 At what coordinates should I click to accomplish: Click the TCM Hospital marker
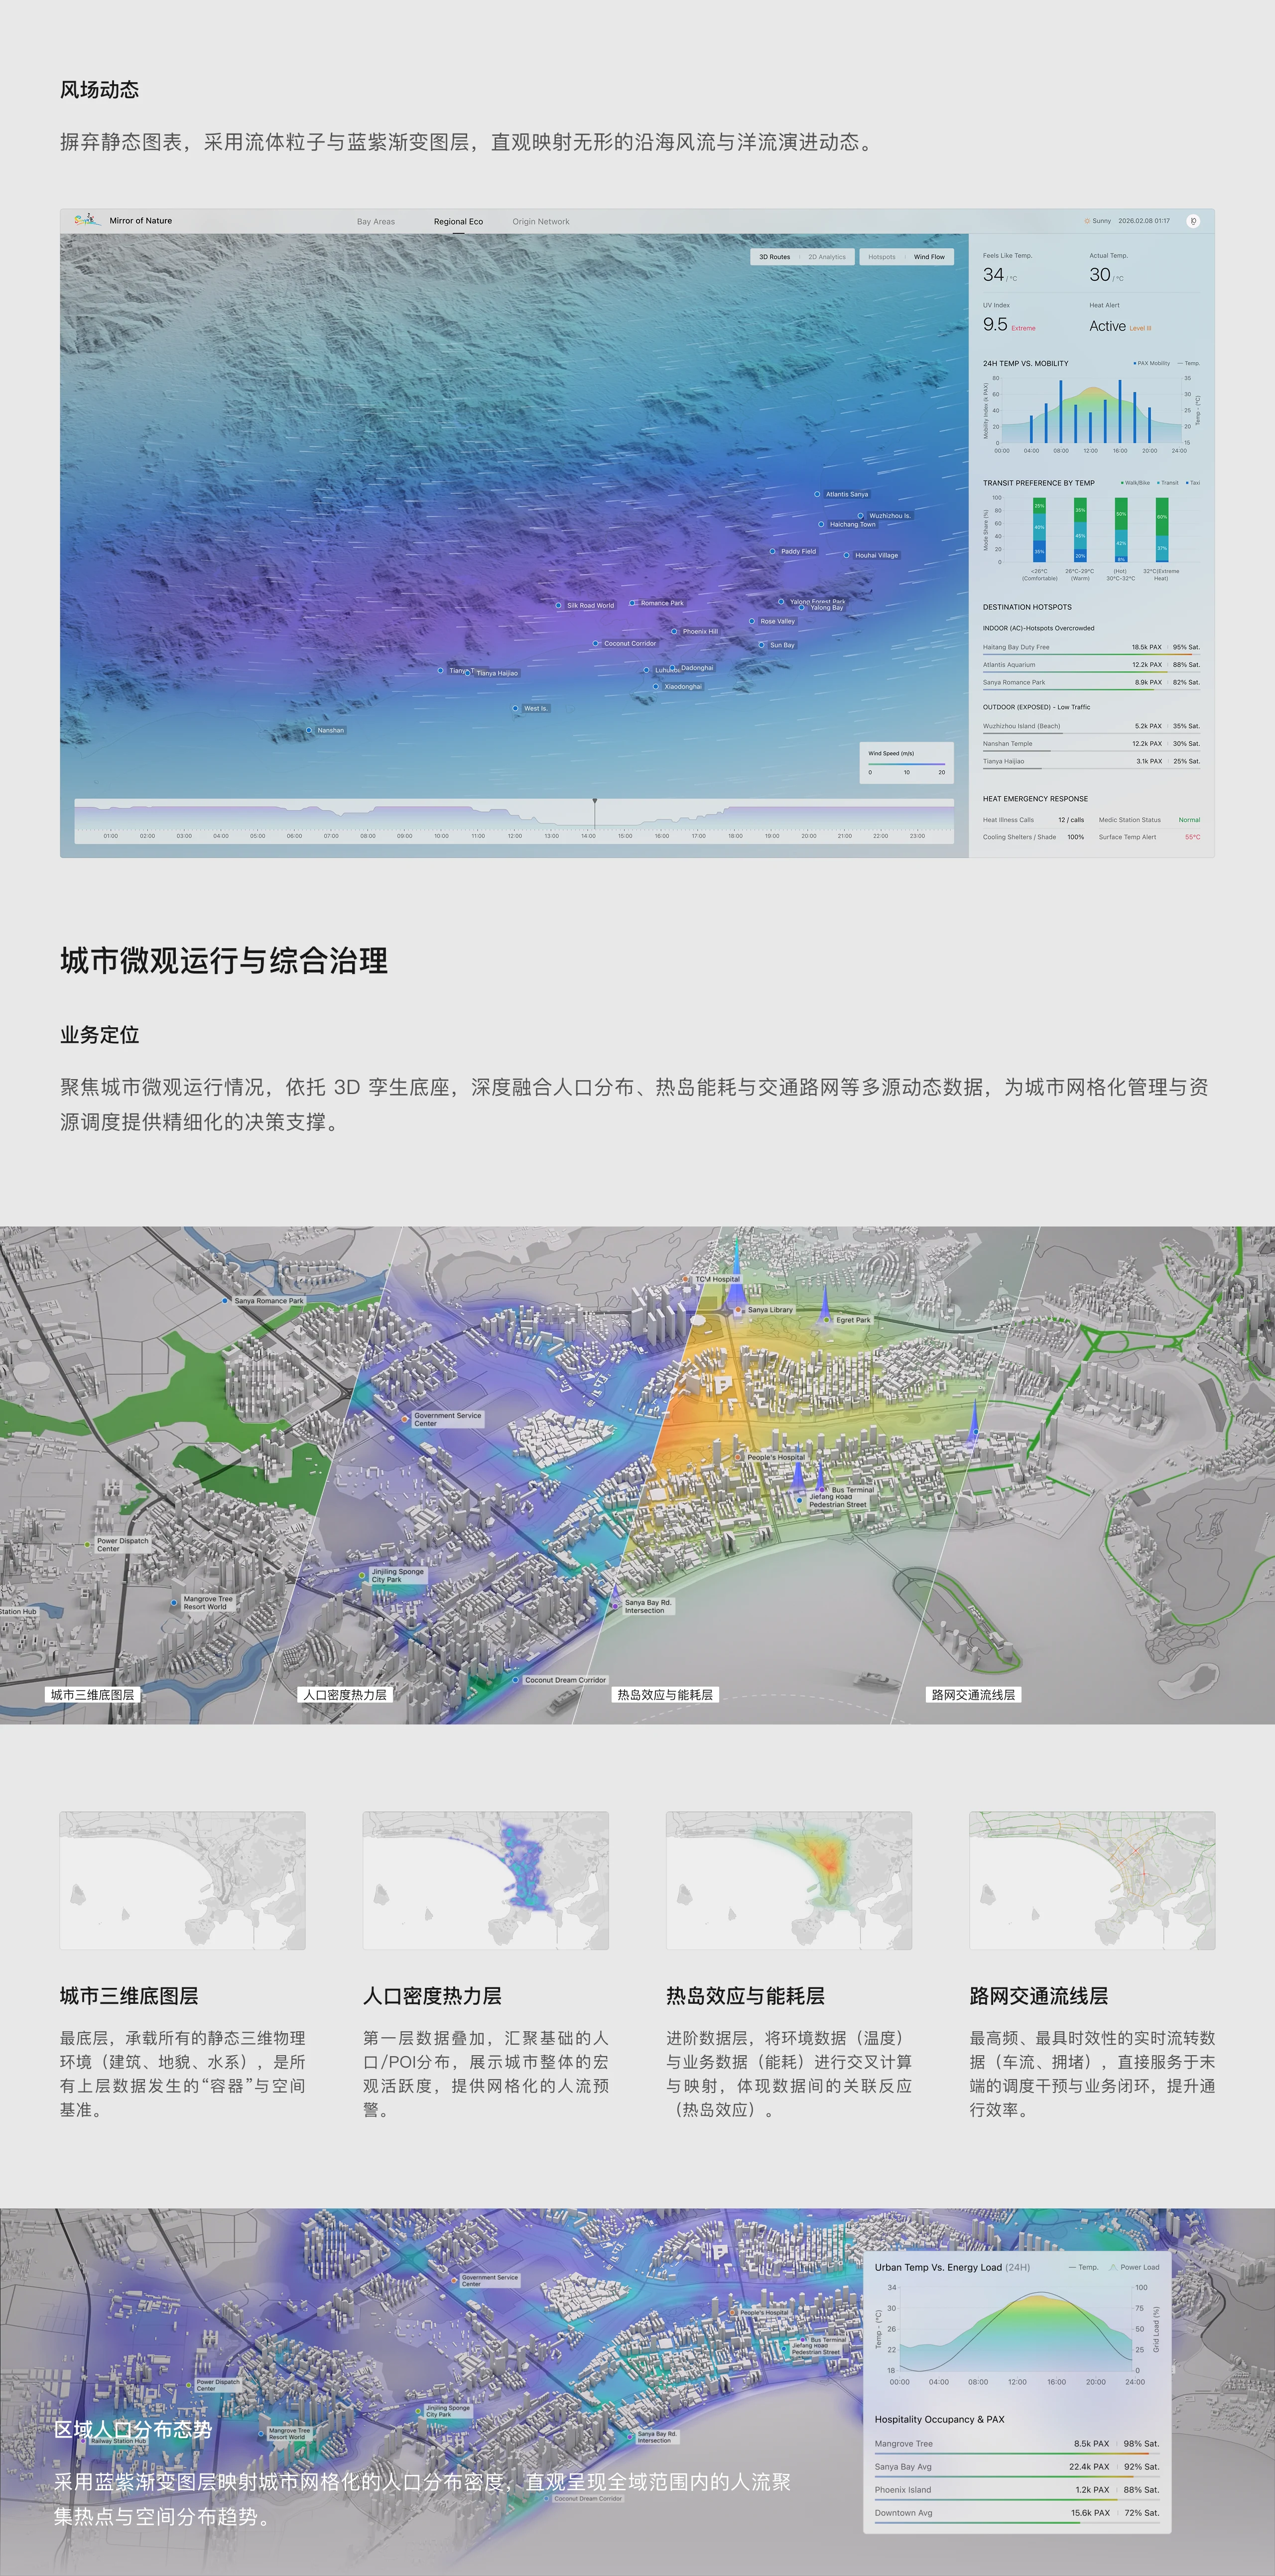686,1279
